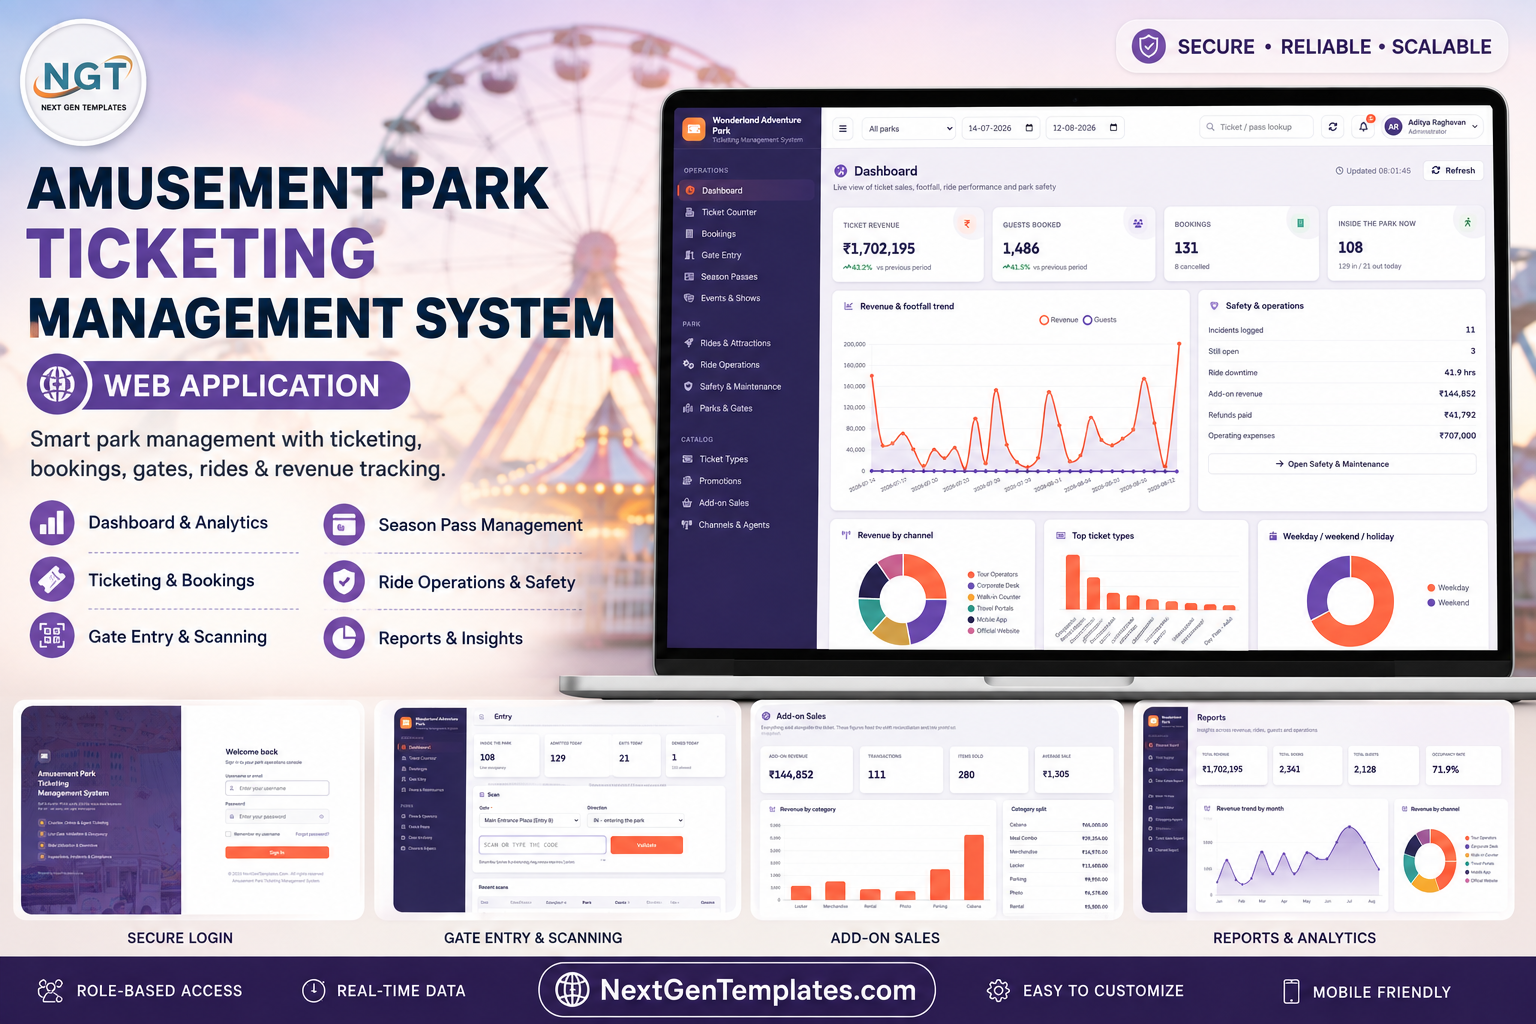The height and width of the screenshot is (1024, 1536).
Task: Click the clock icon next to Updated 08:01:45
Action: 1340,171
